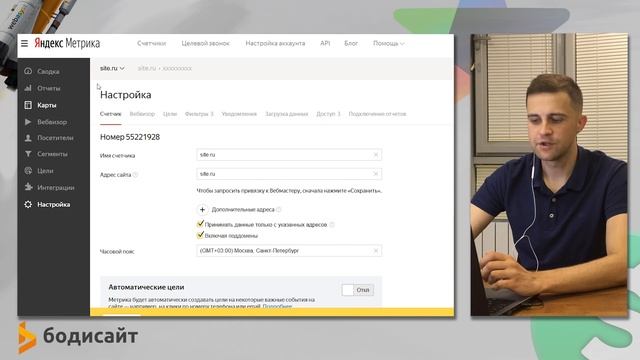Expand the Помощь menu
Image resolution: width=640 pixels, height=360 pixels.
tap(389, 43)
